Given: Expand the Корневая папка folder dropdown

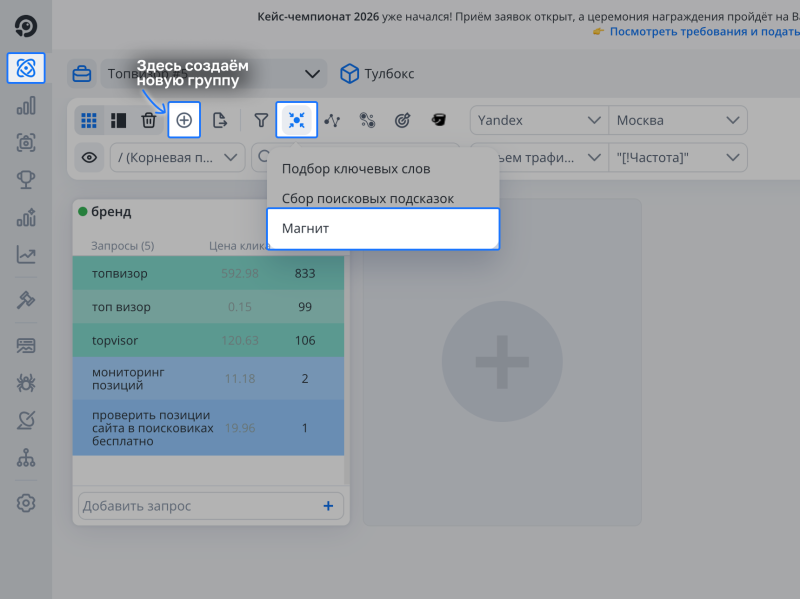Looking at the screenshot, I should point(178,158).
